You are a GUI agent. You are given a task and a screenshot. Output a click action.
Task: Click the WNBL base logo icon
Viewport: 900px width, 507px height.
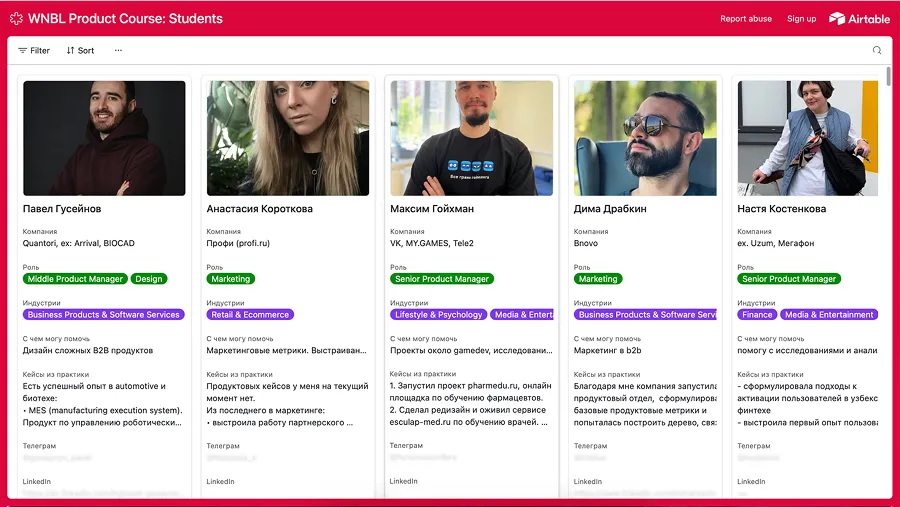click(x=16, y=18)
